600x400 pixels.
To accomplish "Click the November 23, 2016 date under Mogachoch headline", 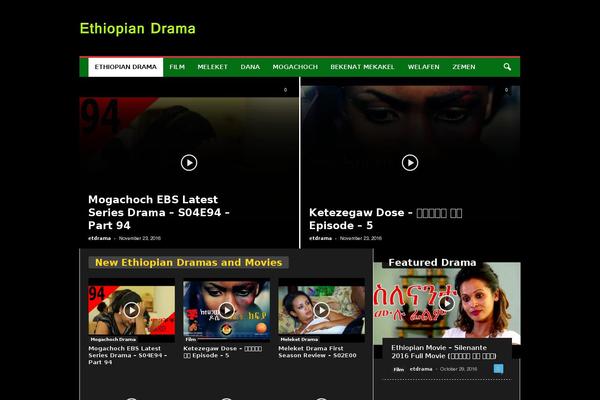I will (140, 238).
